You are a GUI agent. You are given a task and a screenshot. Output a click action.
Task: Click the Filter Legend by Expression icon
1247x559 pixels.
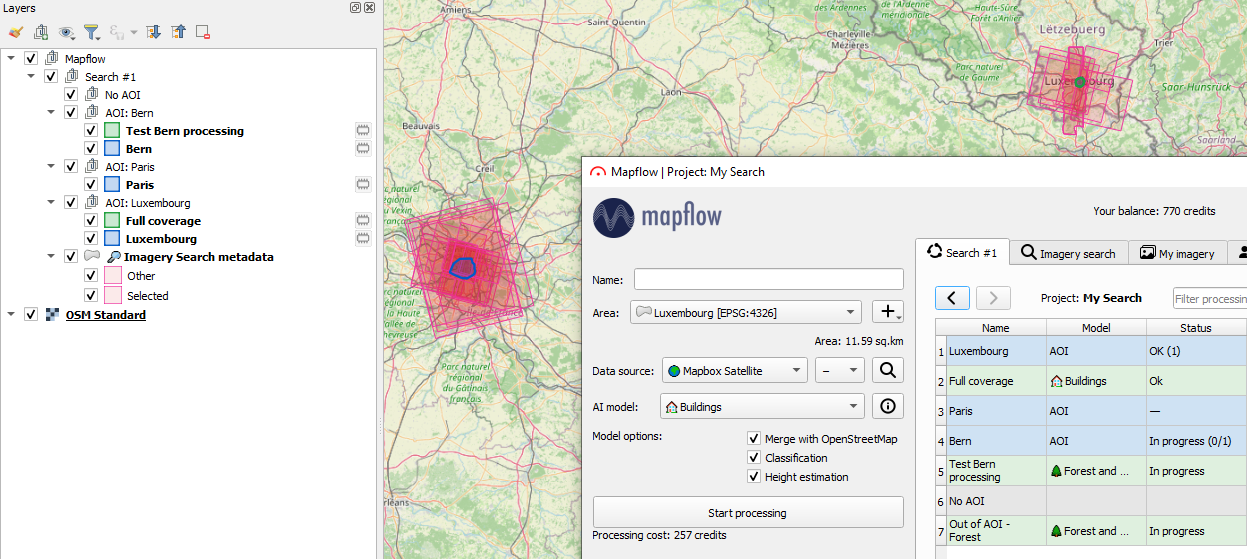[115, 32]
